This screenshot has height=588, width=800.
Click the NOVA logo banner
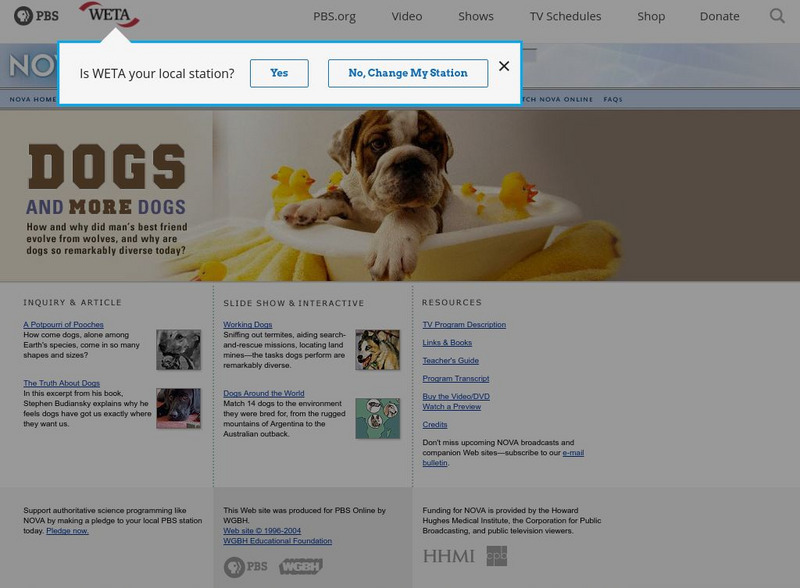pyautogui.click(x=33, y=66)
